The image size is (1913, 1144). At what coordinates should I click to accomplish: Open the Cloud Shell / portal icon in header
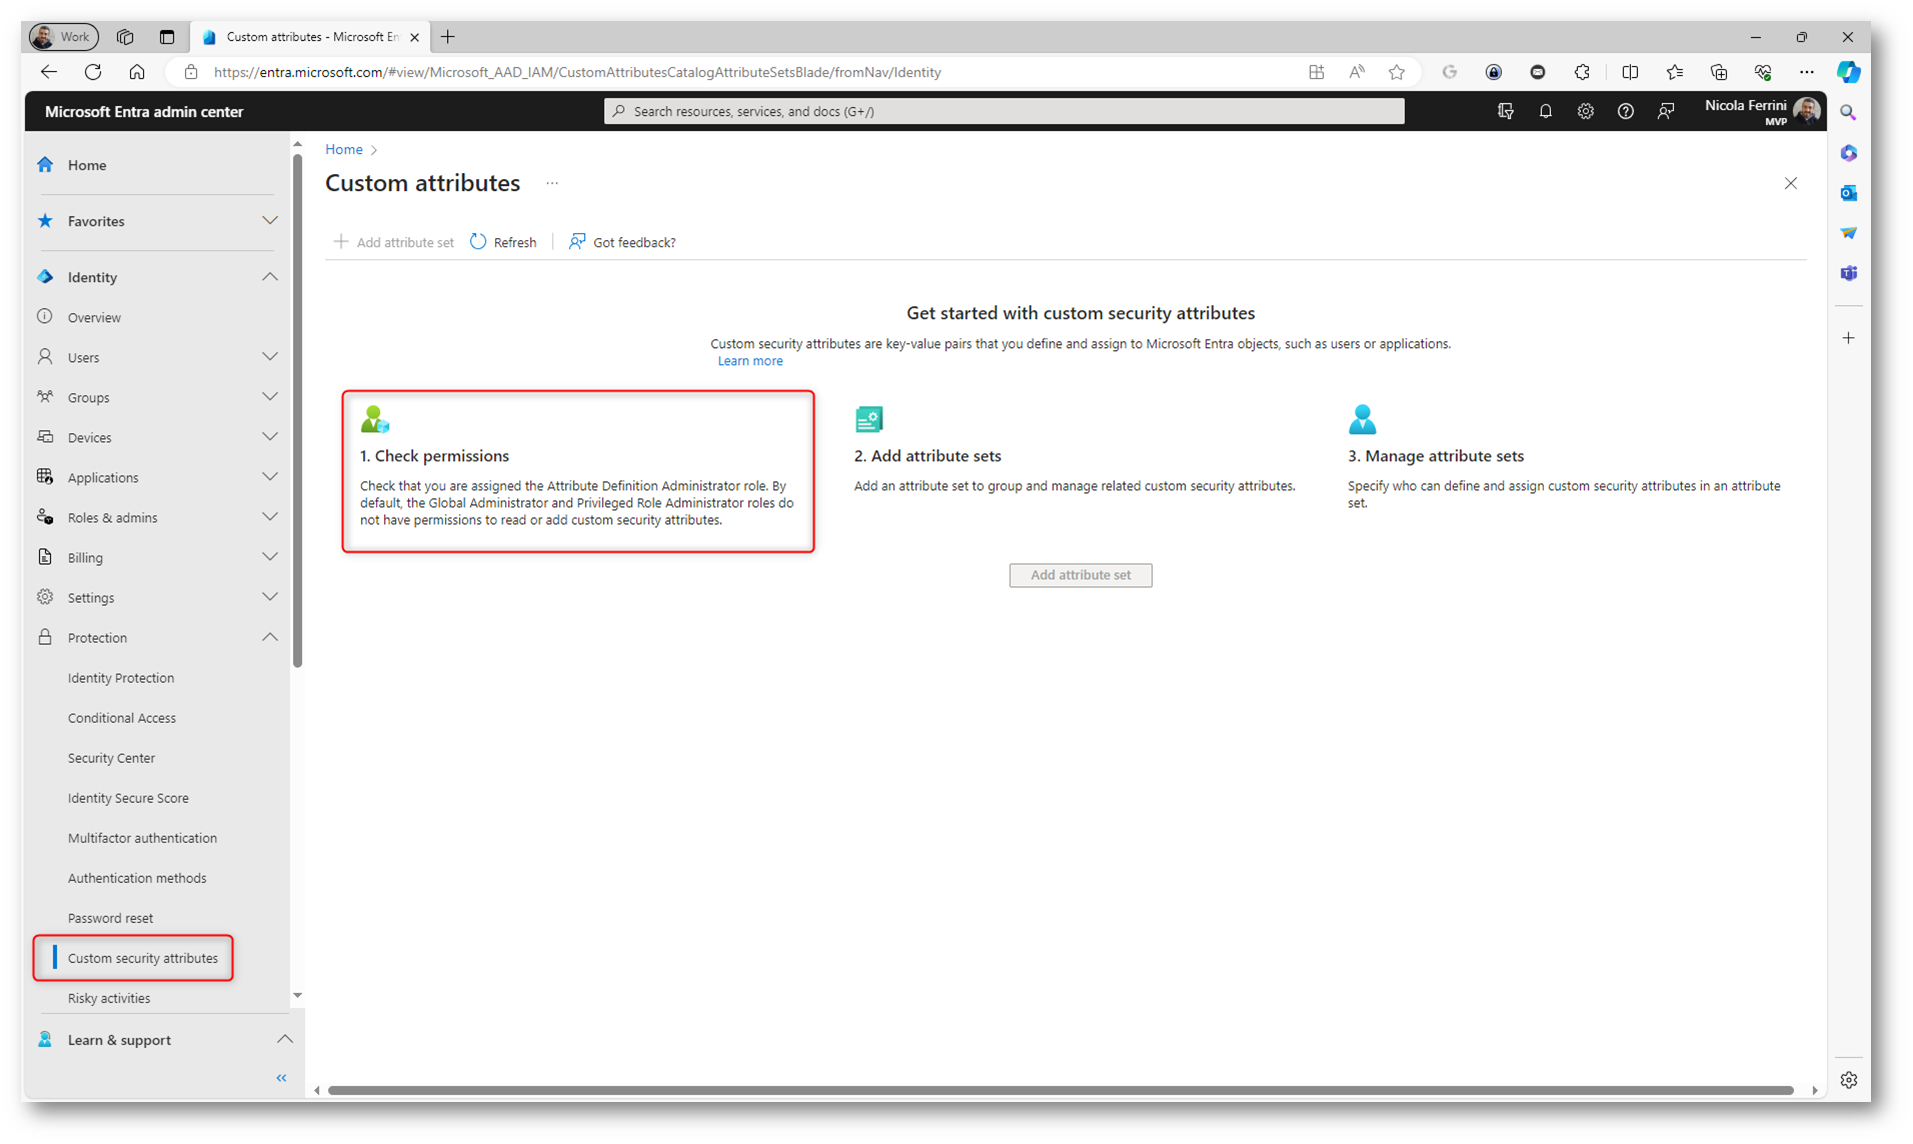1505,111
